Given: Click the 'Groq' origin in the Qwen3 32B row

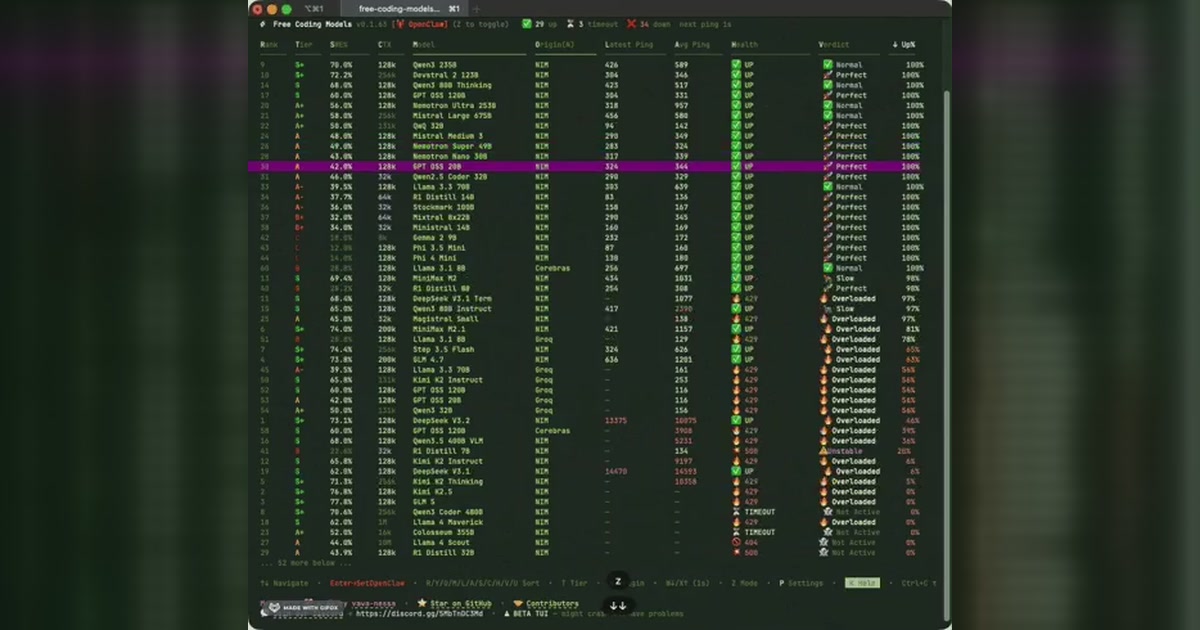Looking at the screenshot, I should tap(544, 411).
